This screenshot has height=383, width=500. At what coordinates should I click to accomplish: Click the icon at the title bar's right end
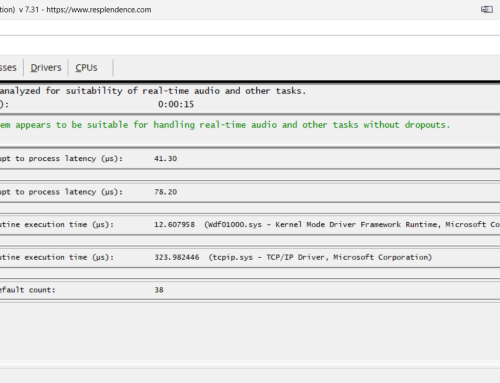point(487,9)
